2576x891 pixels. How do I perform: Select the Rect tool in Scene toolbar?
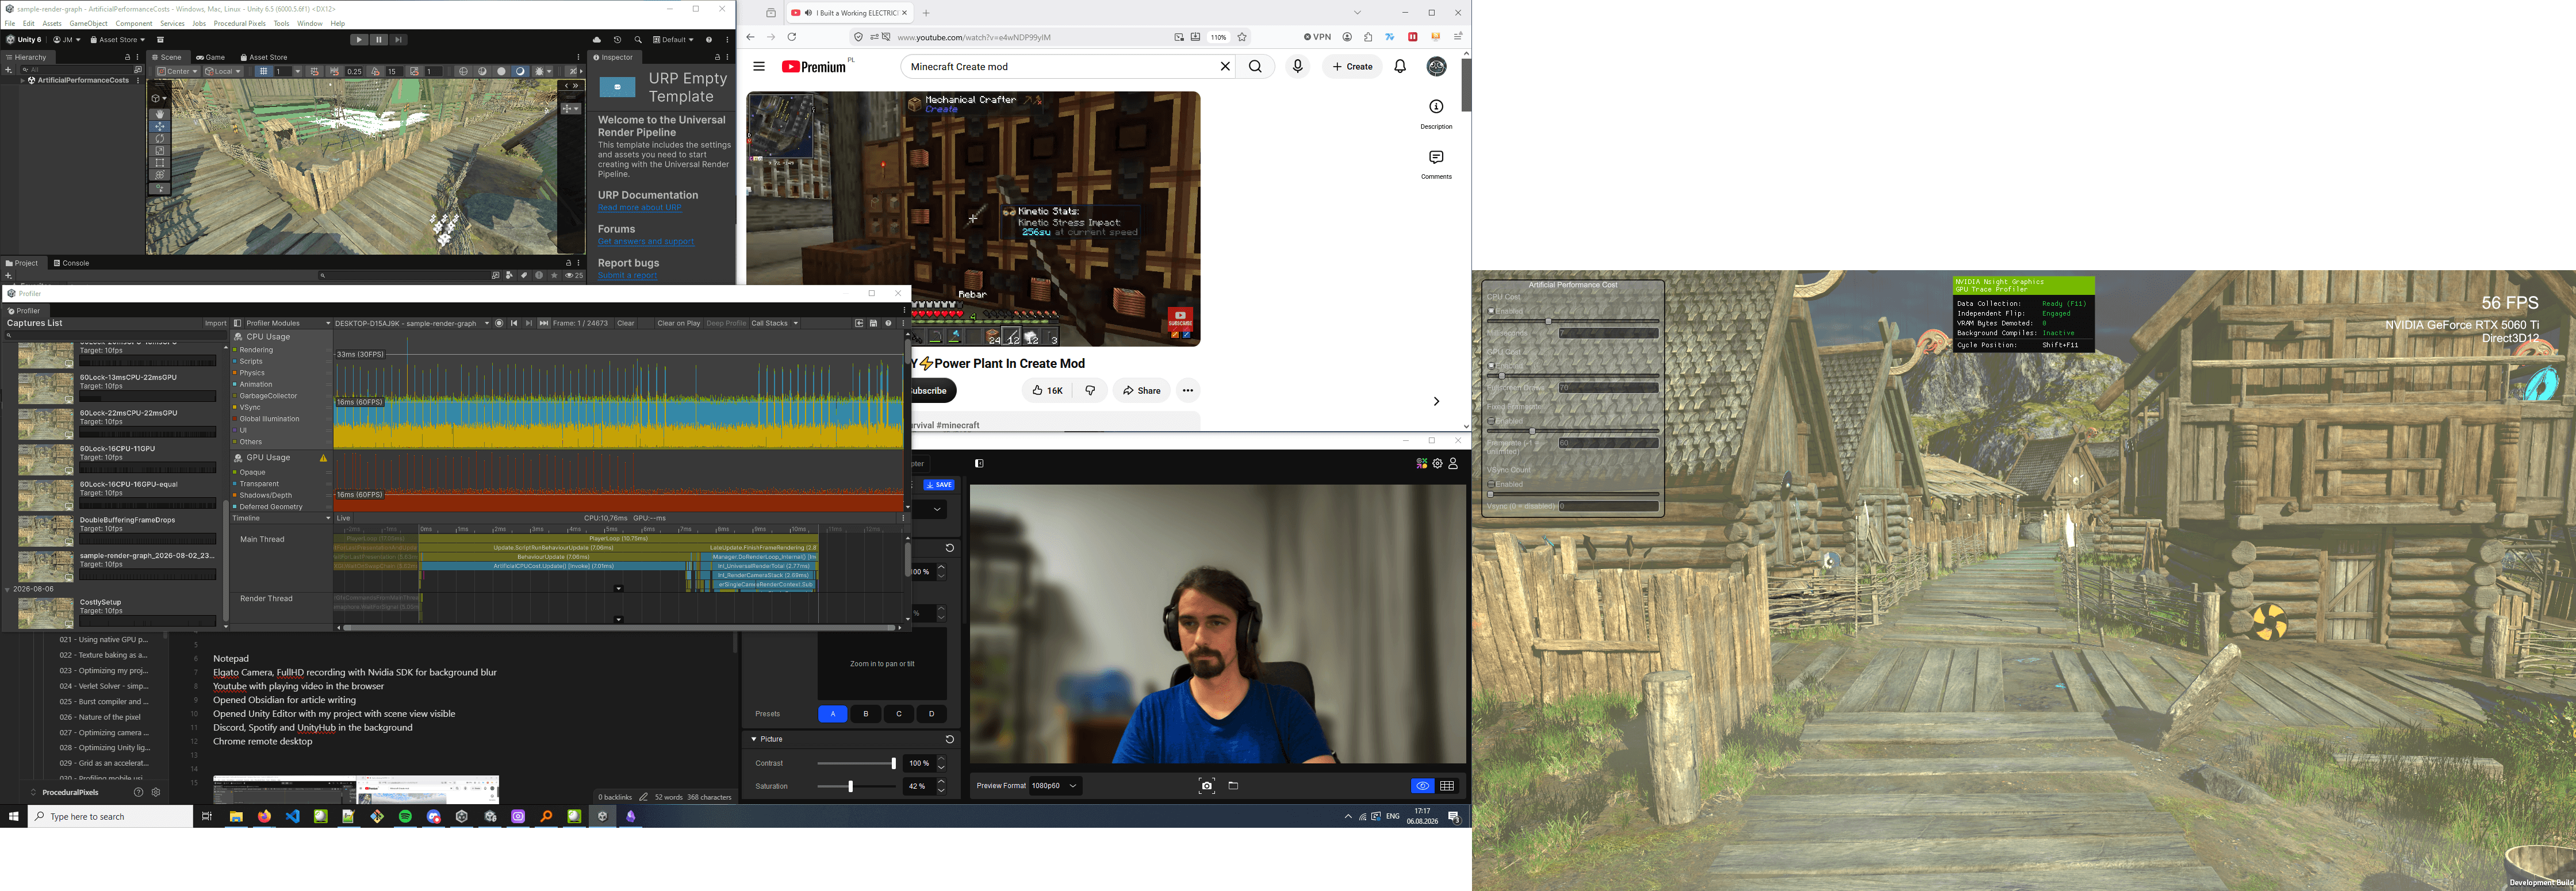pos(159,163)
